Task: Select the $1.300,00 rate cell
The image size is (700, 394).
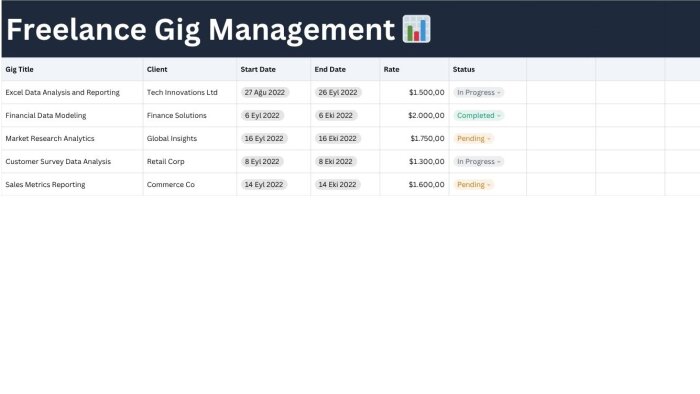Action: 414,162
